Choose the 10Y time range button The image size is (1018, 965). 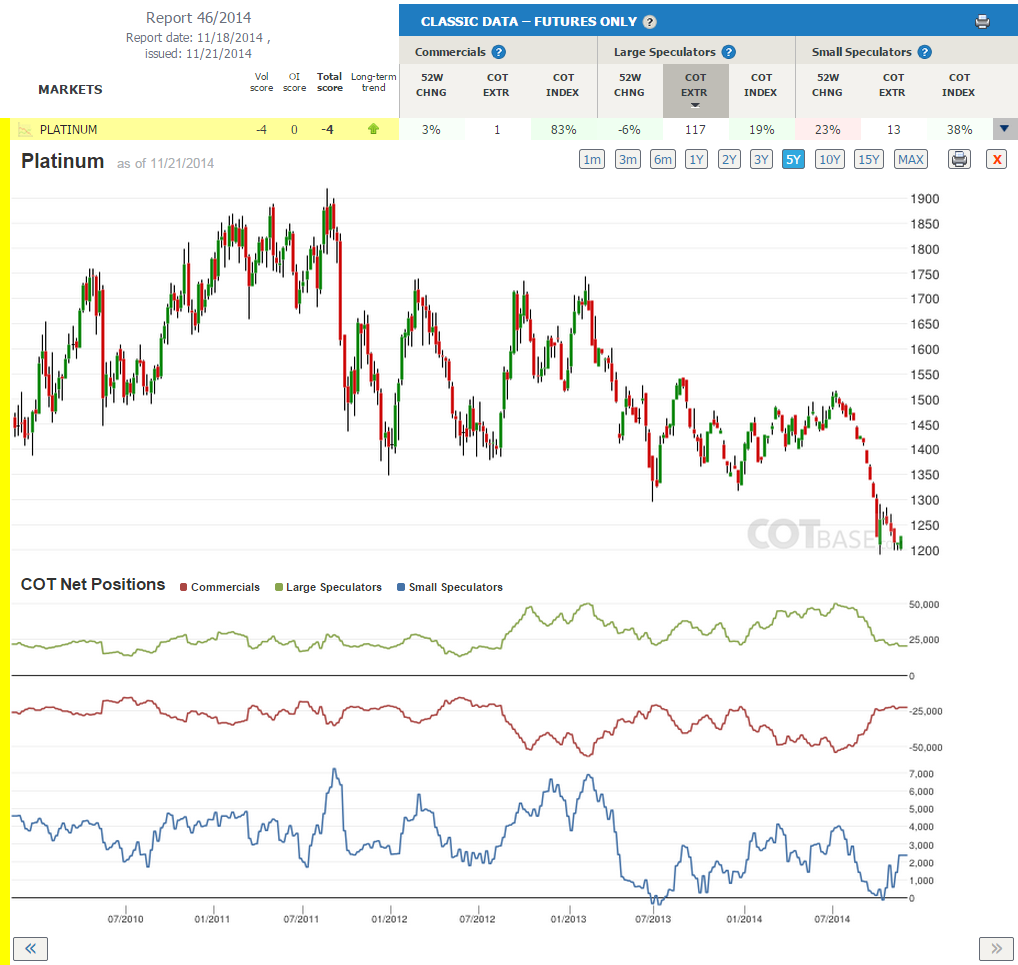click(830, 159)
